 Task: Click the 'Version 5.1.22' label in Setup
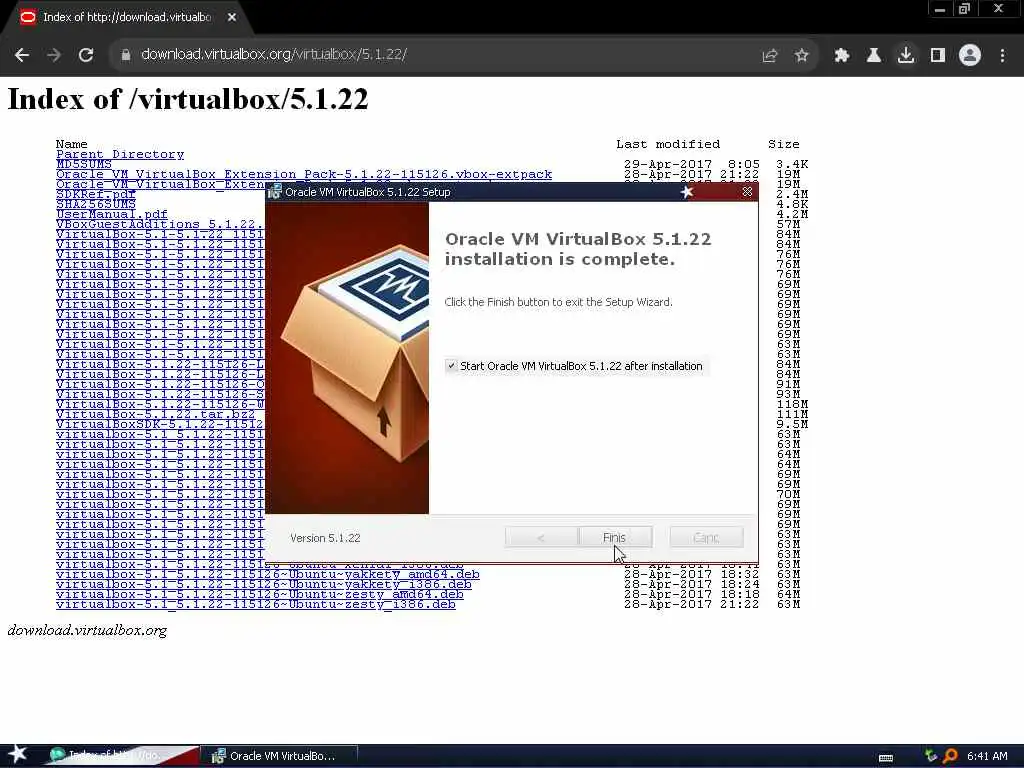325,537
